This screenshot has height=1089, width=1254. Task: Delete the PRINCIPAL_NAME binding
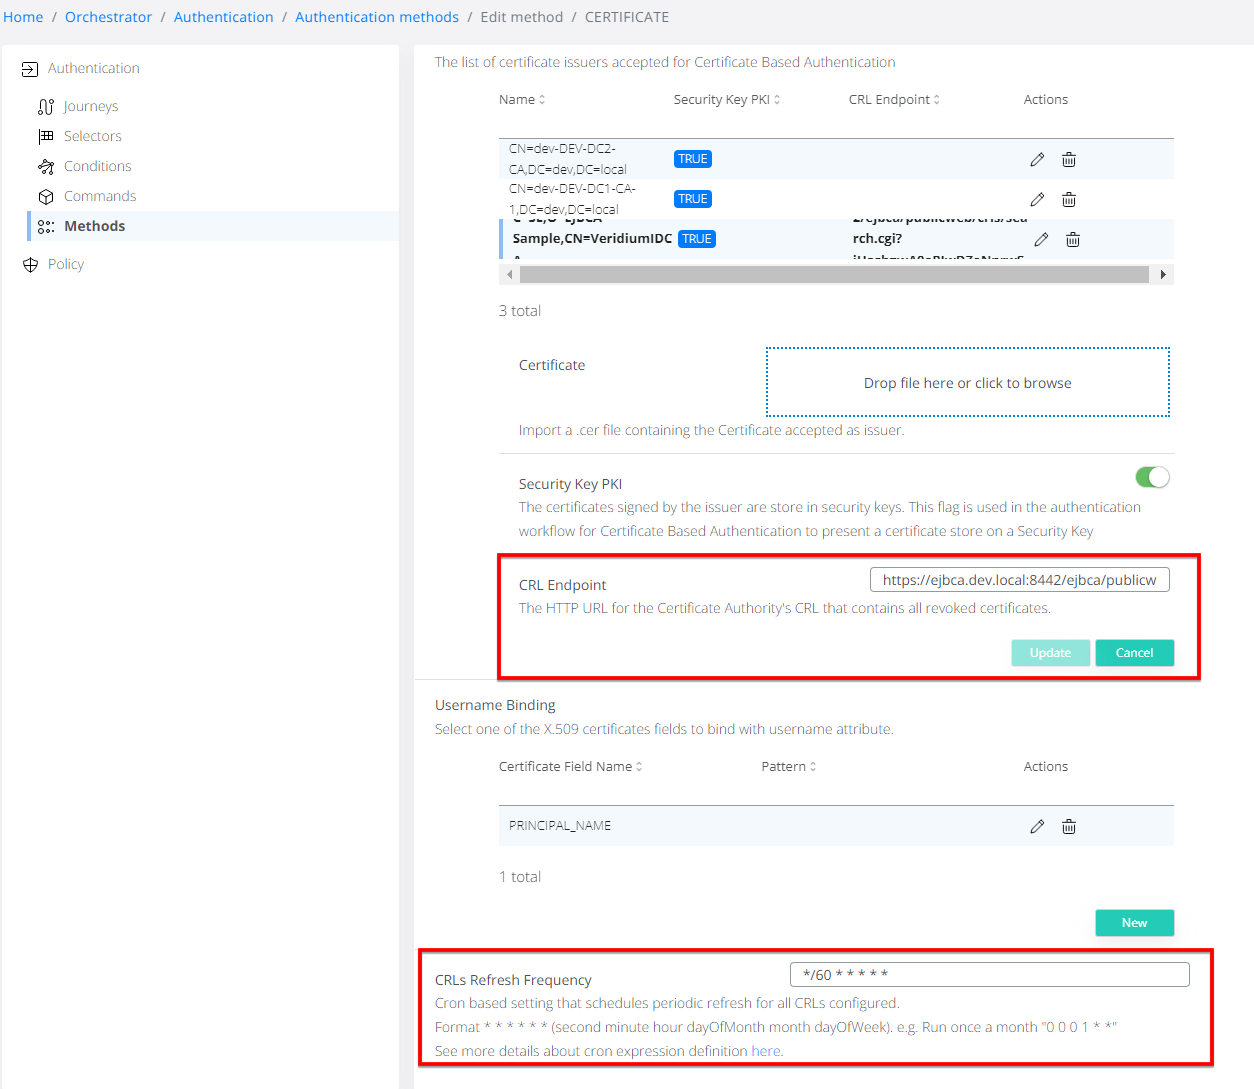pos(1069,827)
